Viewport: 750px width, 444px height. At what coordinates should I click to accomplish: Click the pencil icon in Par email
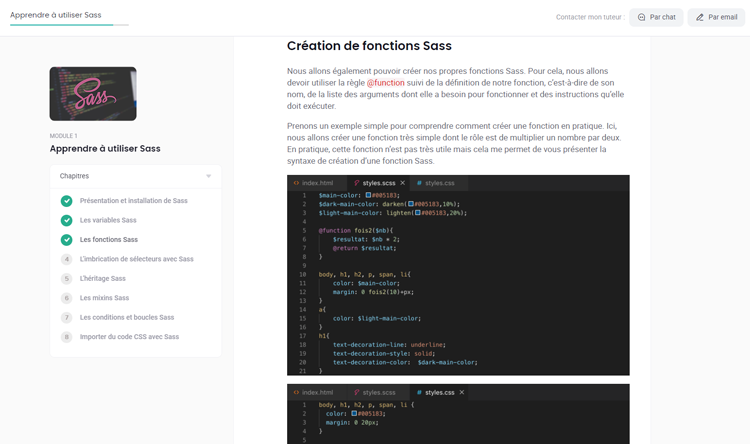(700, 17)
